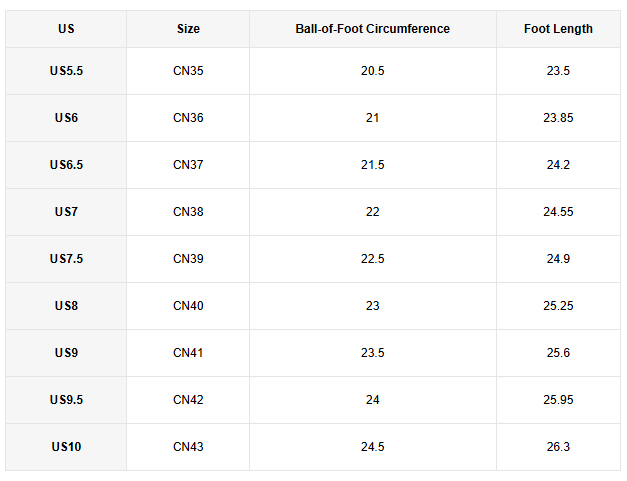Select the US10 row label
This screenshot has width=627, height=481.
(66, 447)
